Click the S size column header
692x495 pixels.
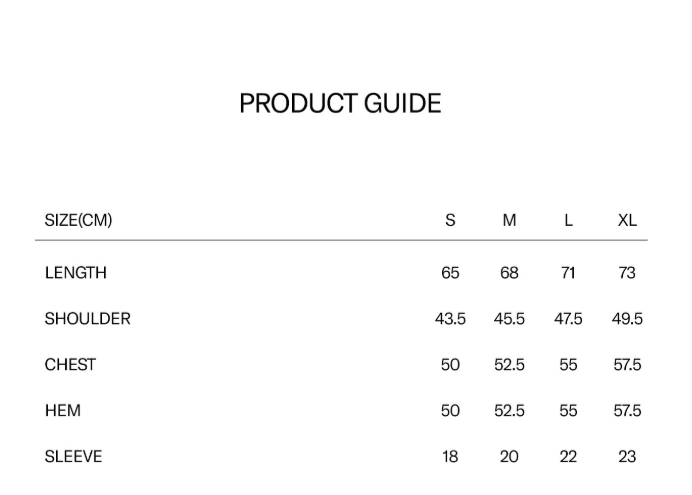(x=450, y=220)
